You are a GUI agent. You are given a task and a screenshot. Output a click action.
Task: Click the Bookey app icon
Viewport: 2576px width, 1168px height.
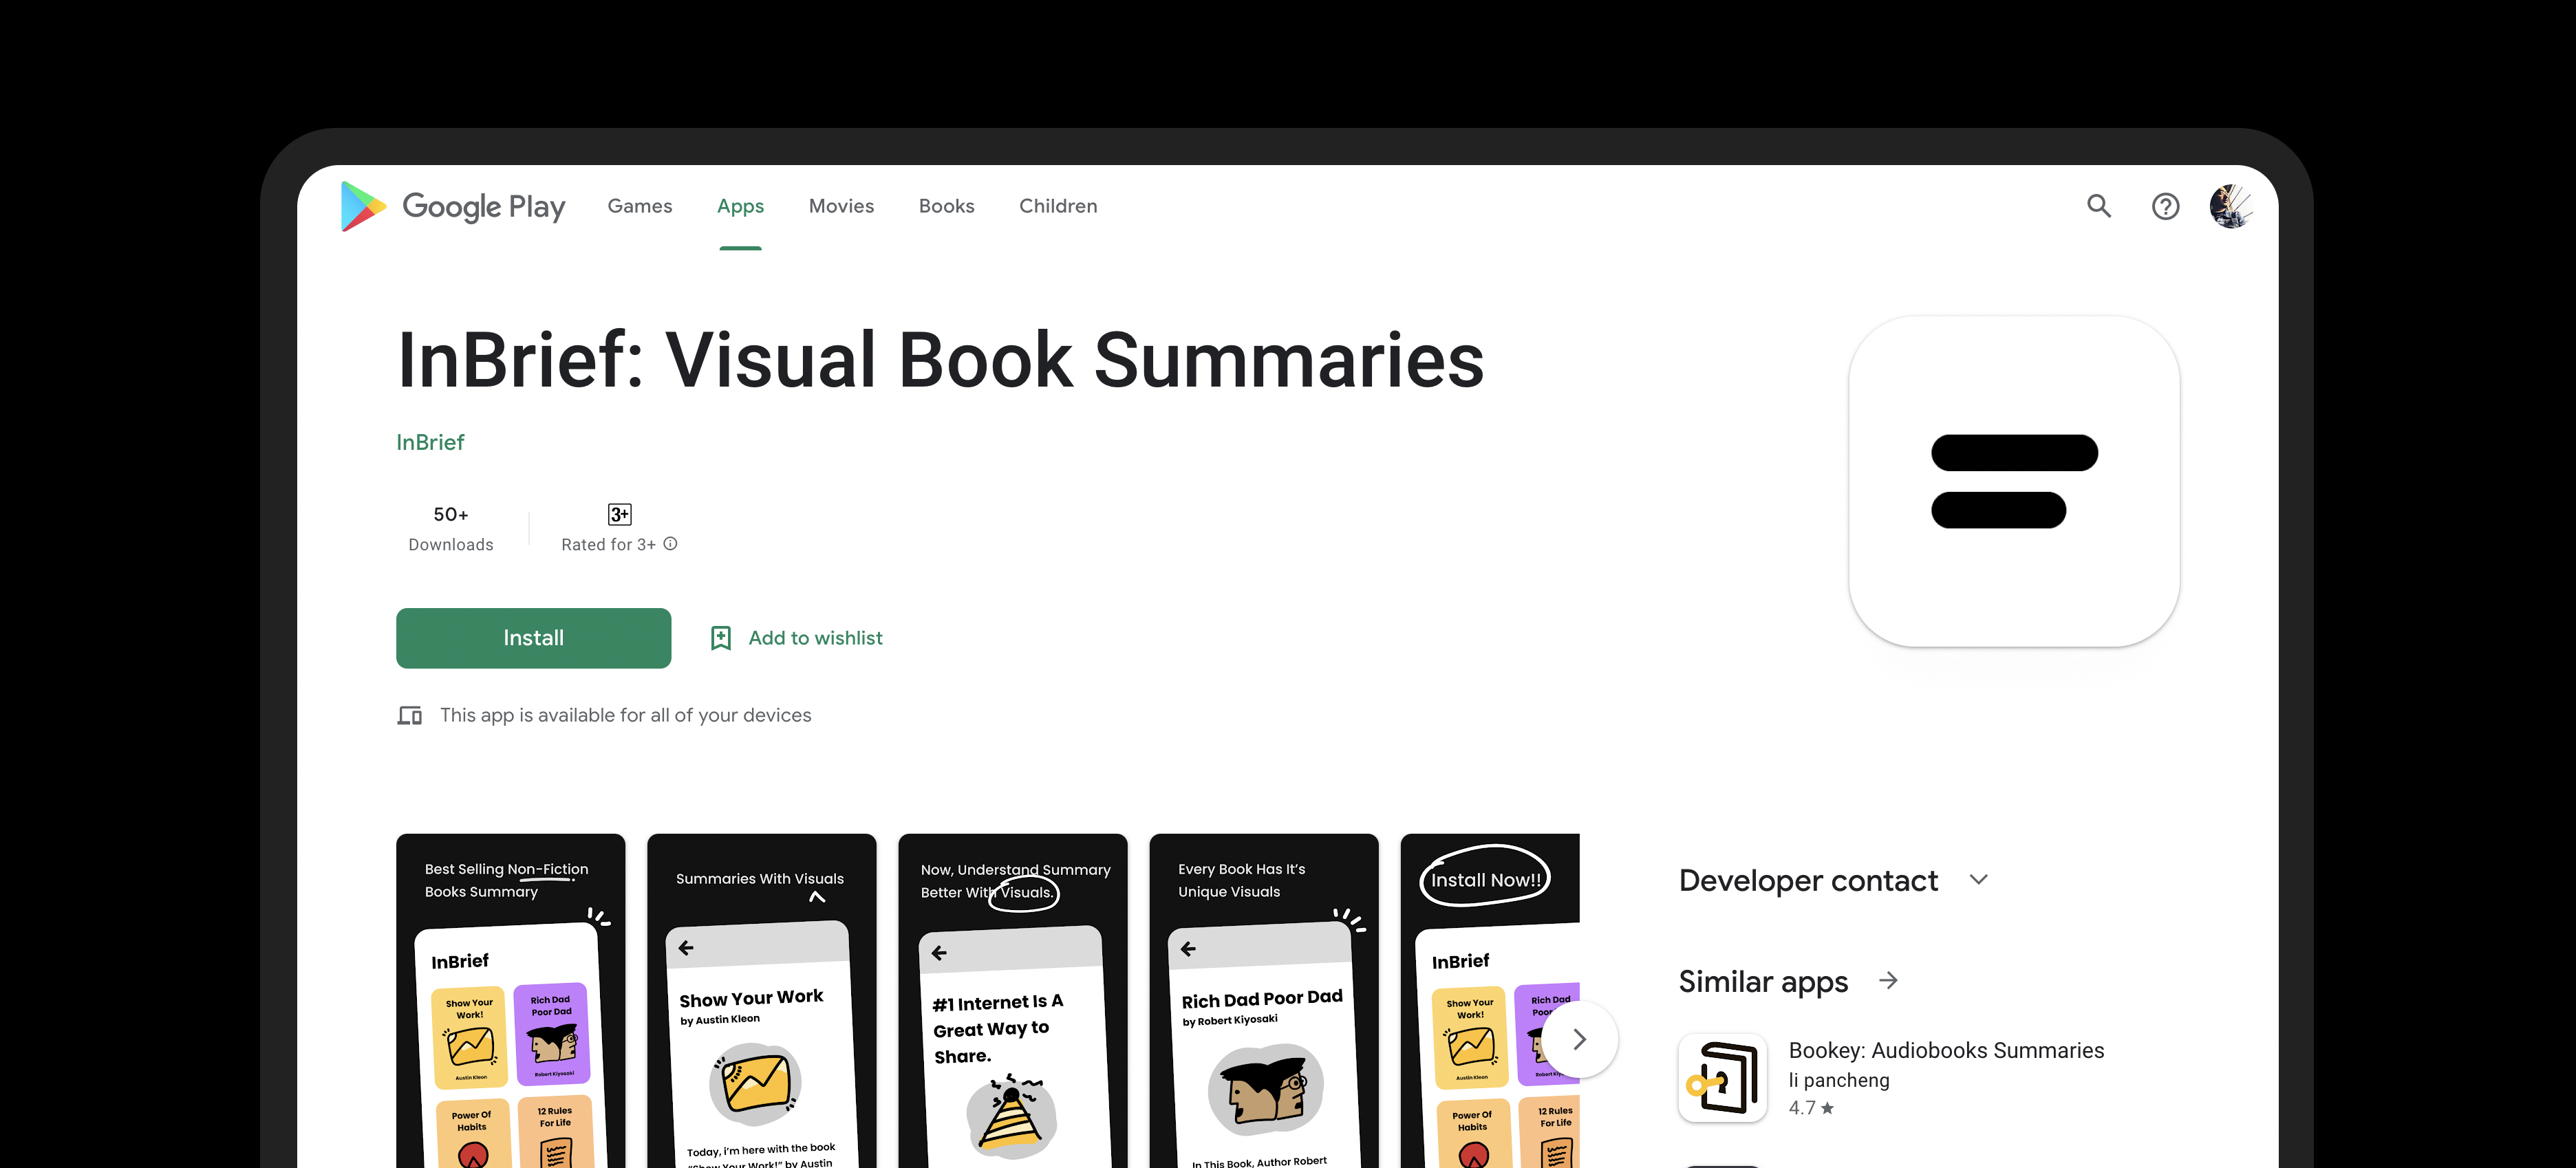coord(1722,1078)
